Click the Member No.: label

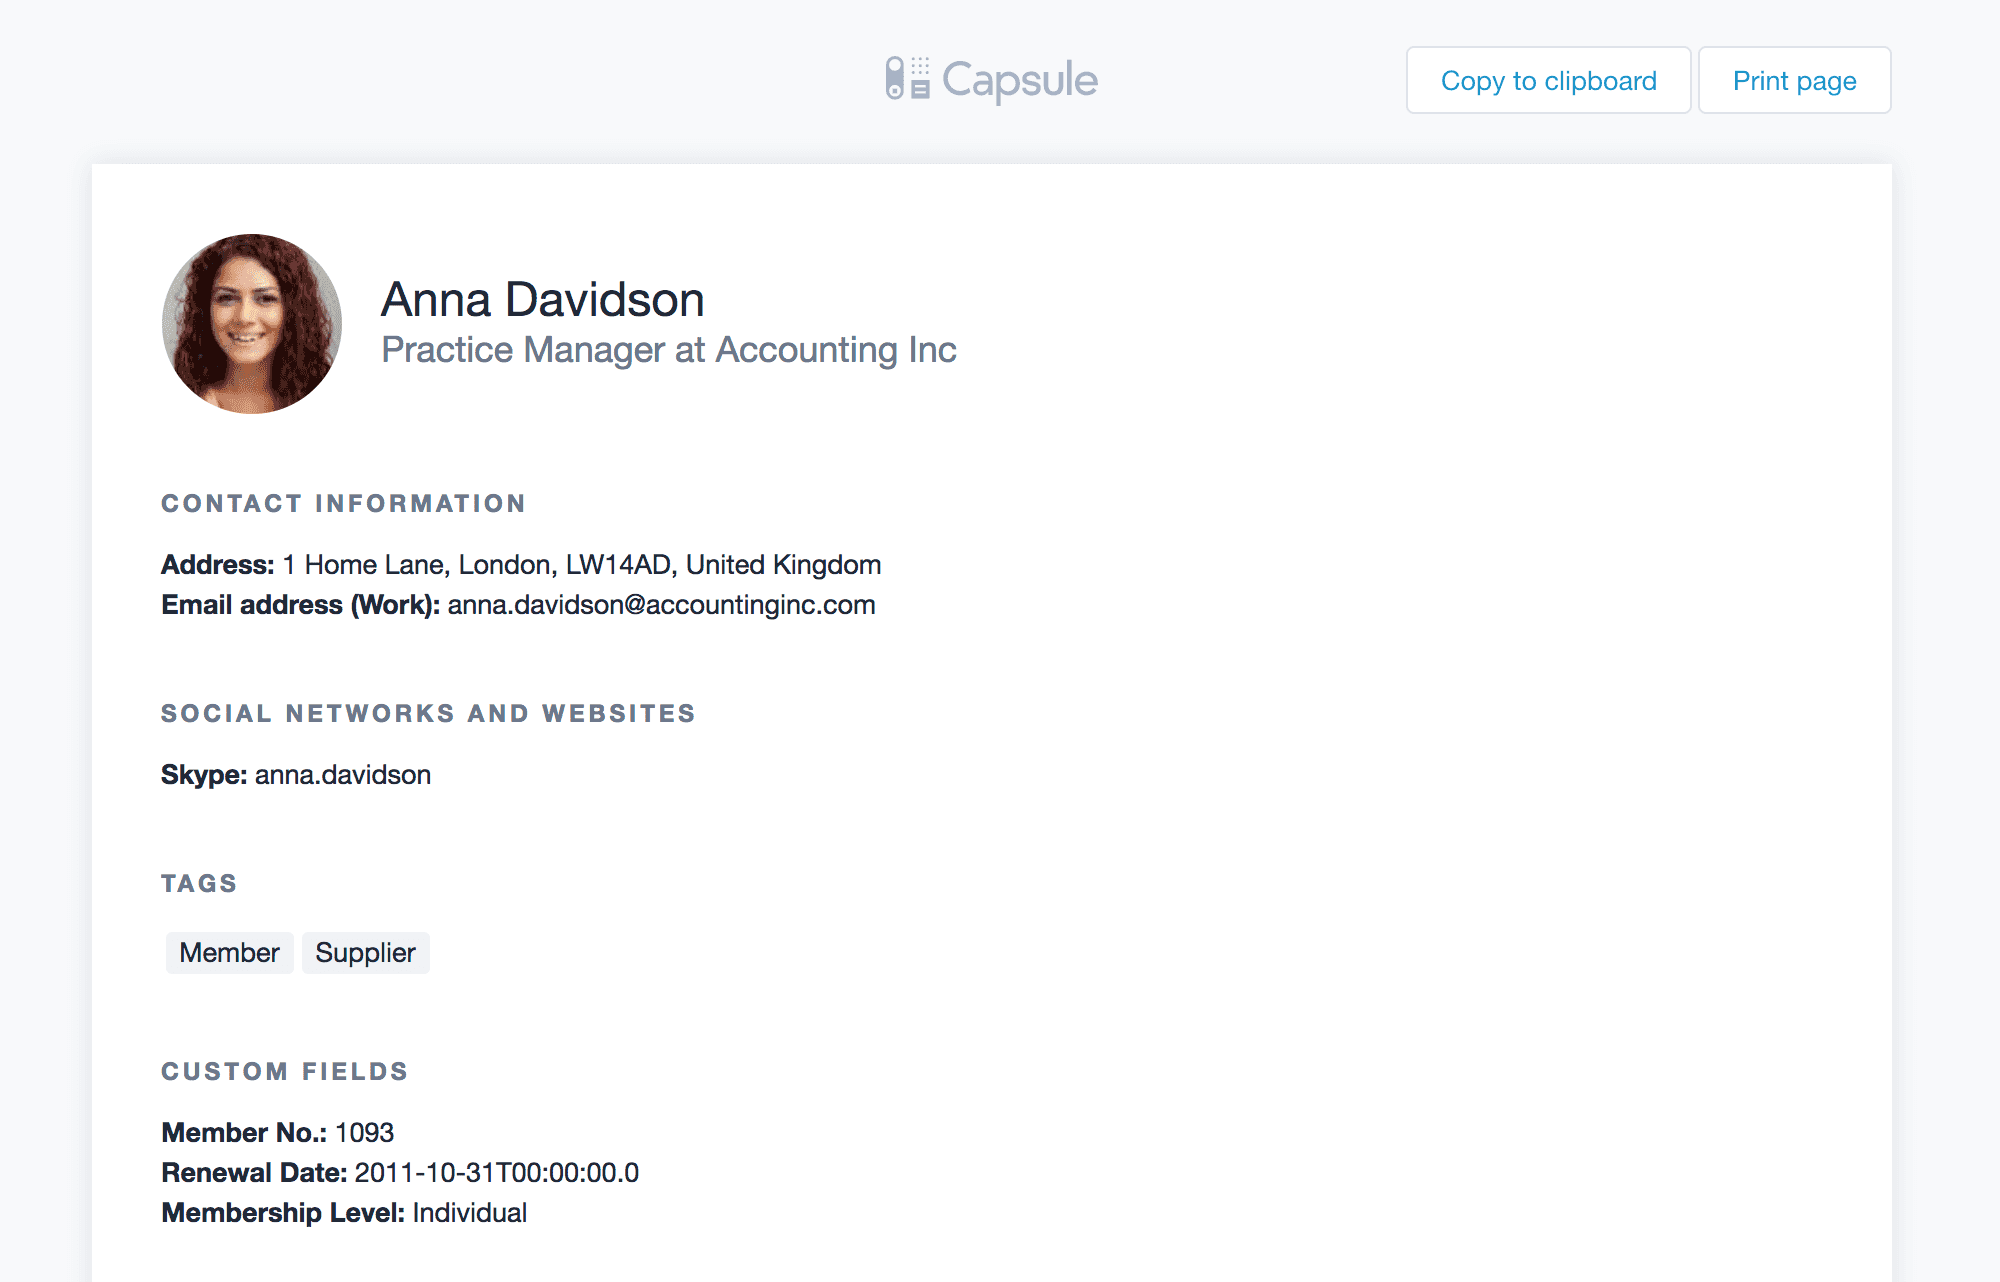(x=244, y=1133)
